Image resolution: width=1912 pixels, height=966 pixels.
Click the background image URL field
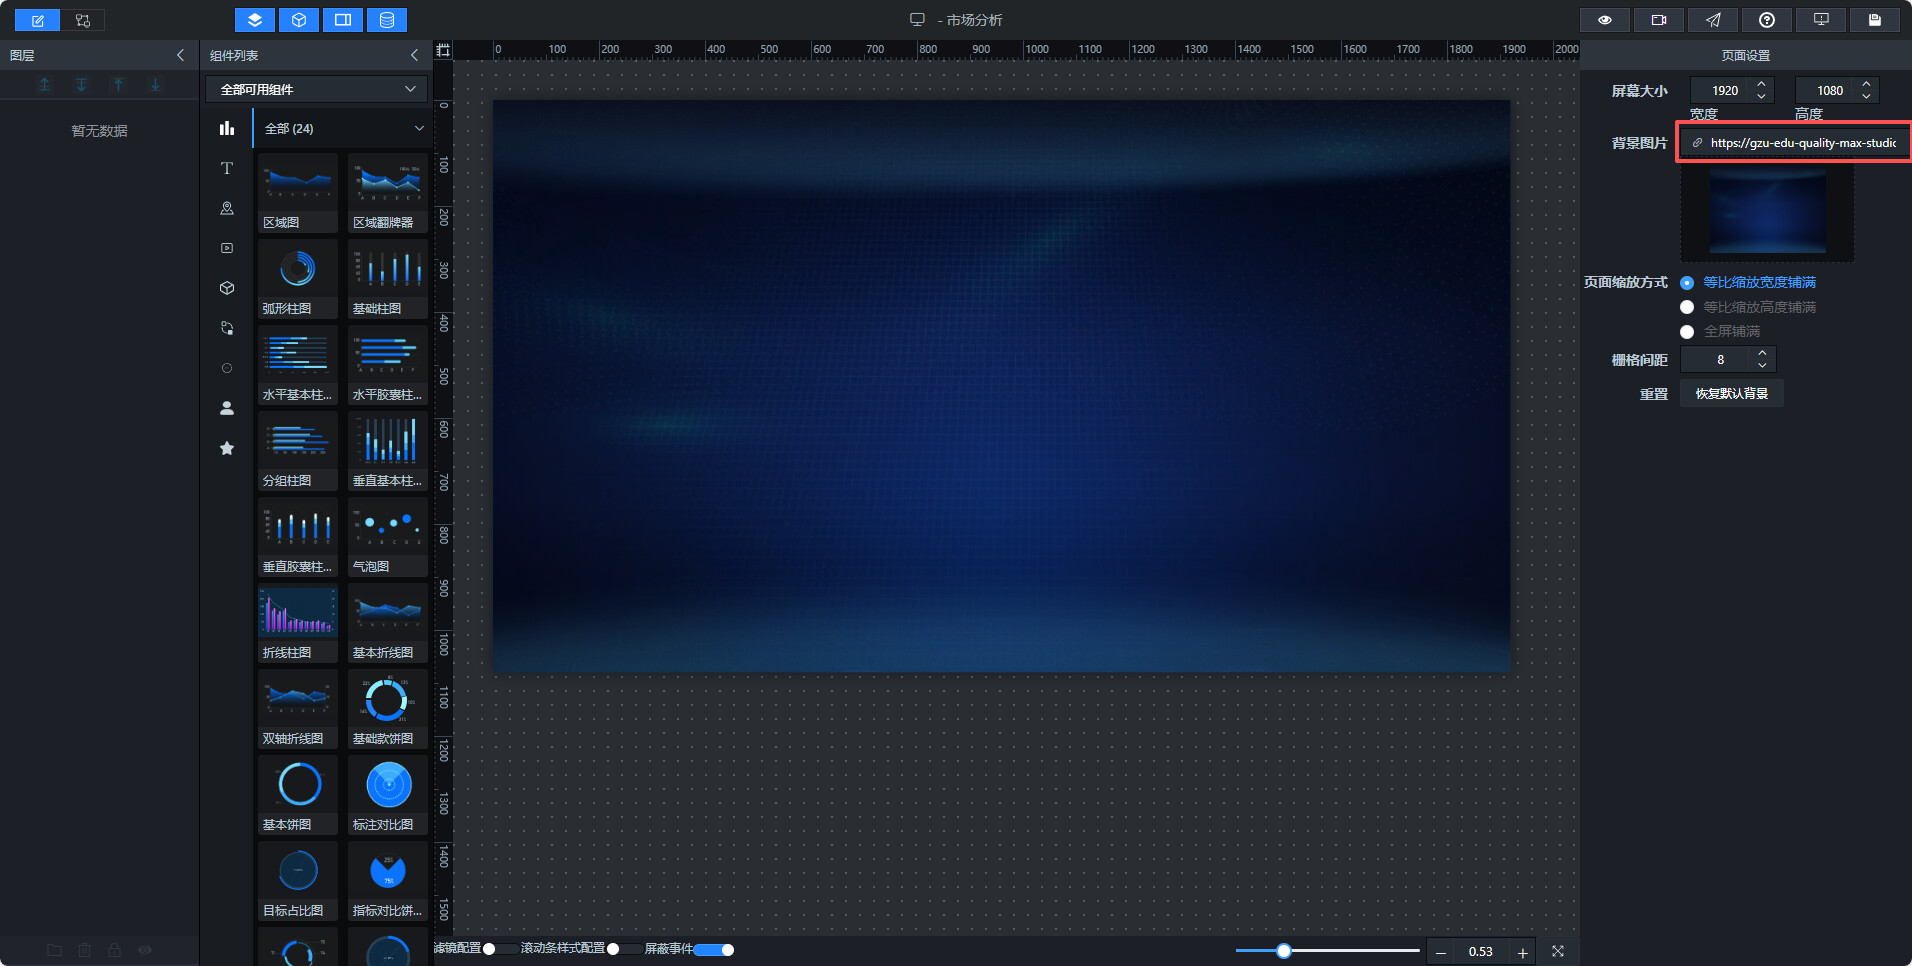tap(1795, 143)
